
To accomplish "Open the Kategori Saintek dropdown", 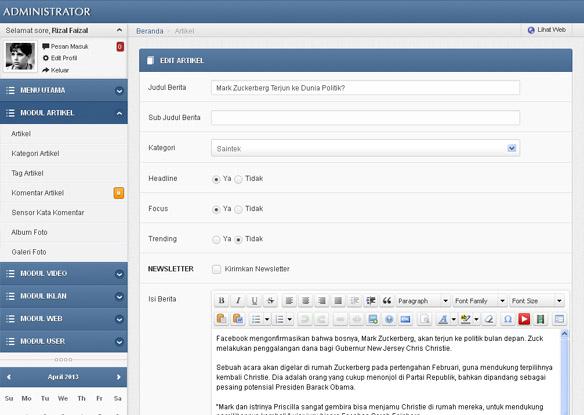I will (365, 148).
